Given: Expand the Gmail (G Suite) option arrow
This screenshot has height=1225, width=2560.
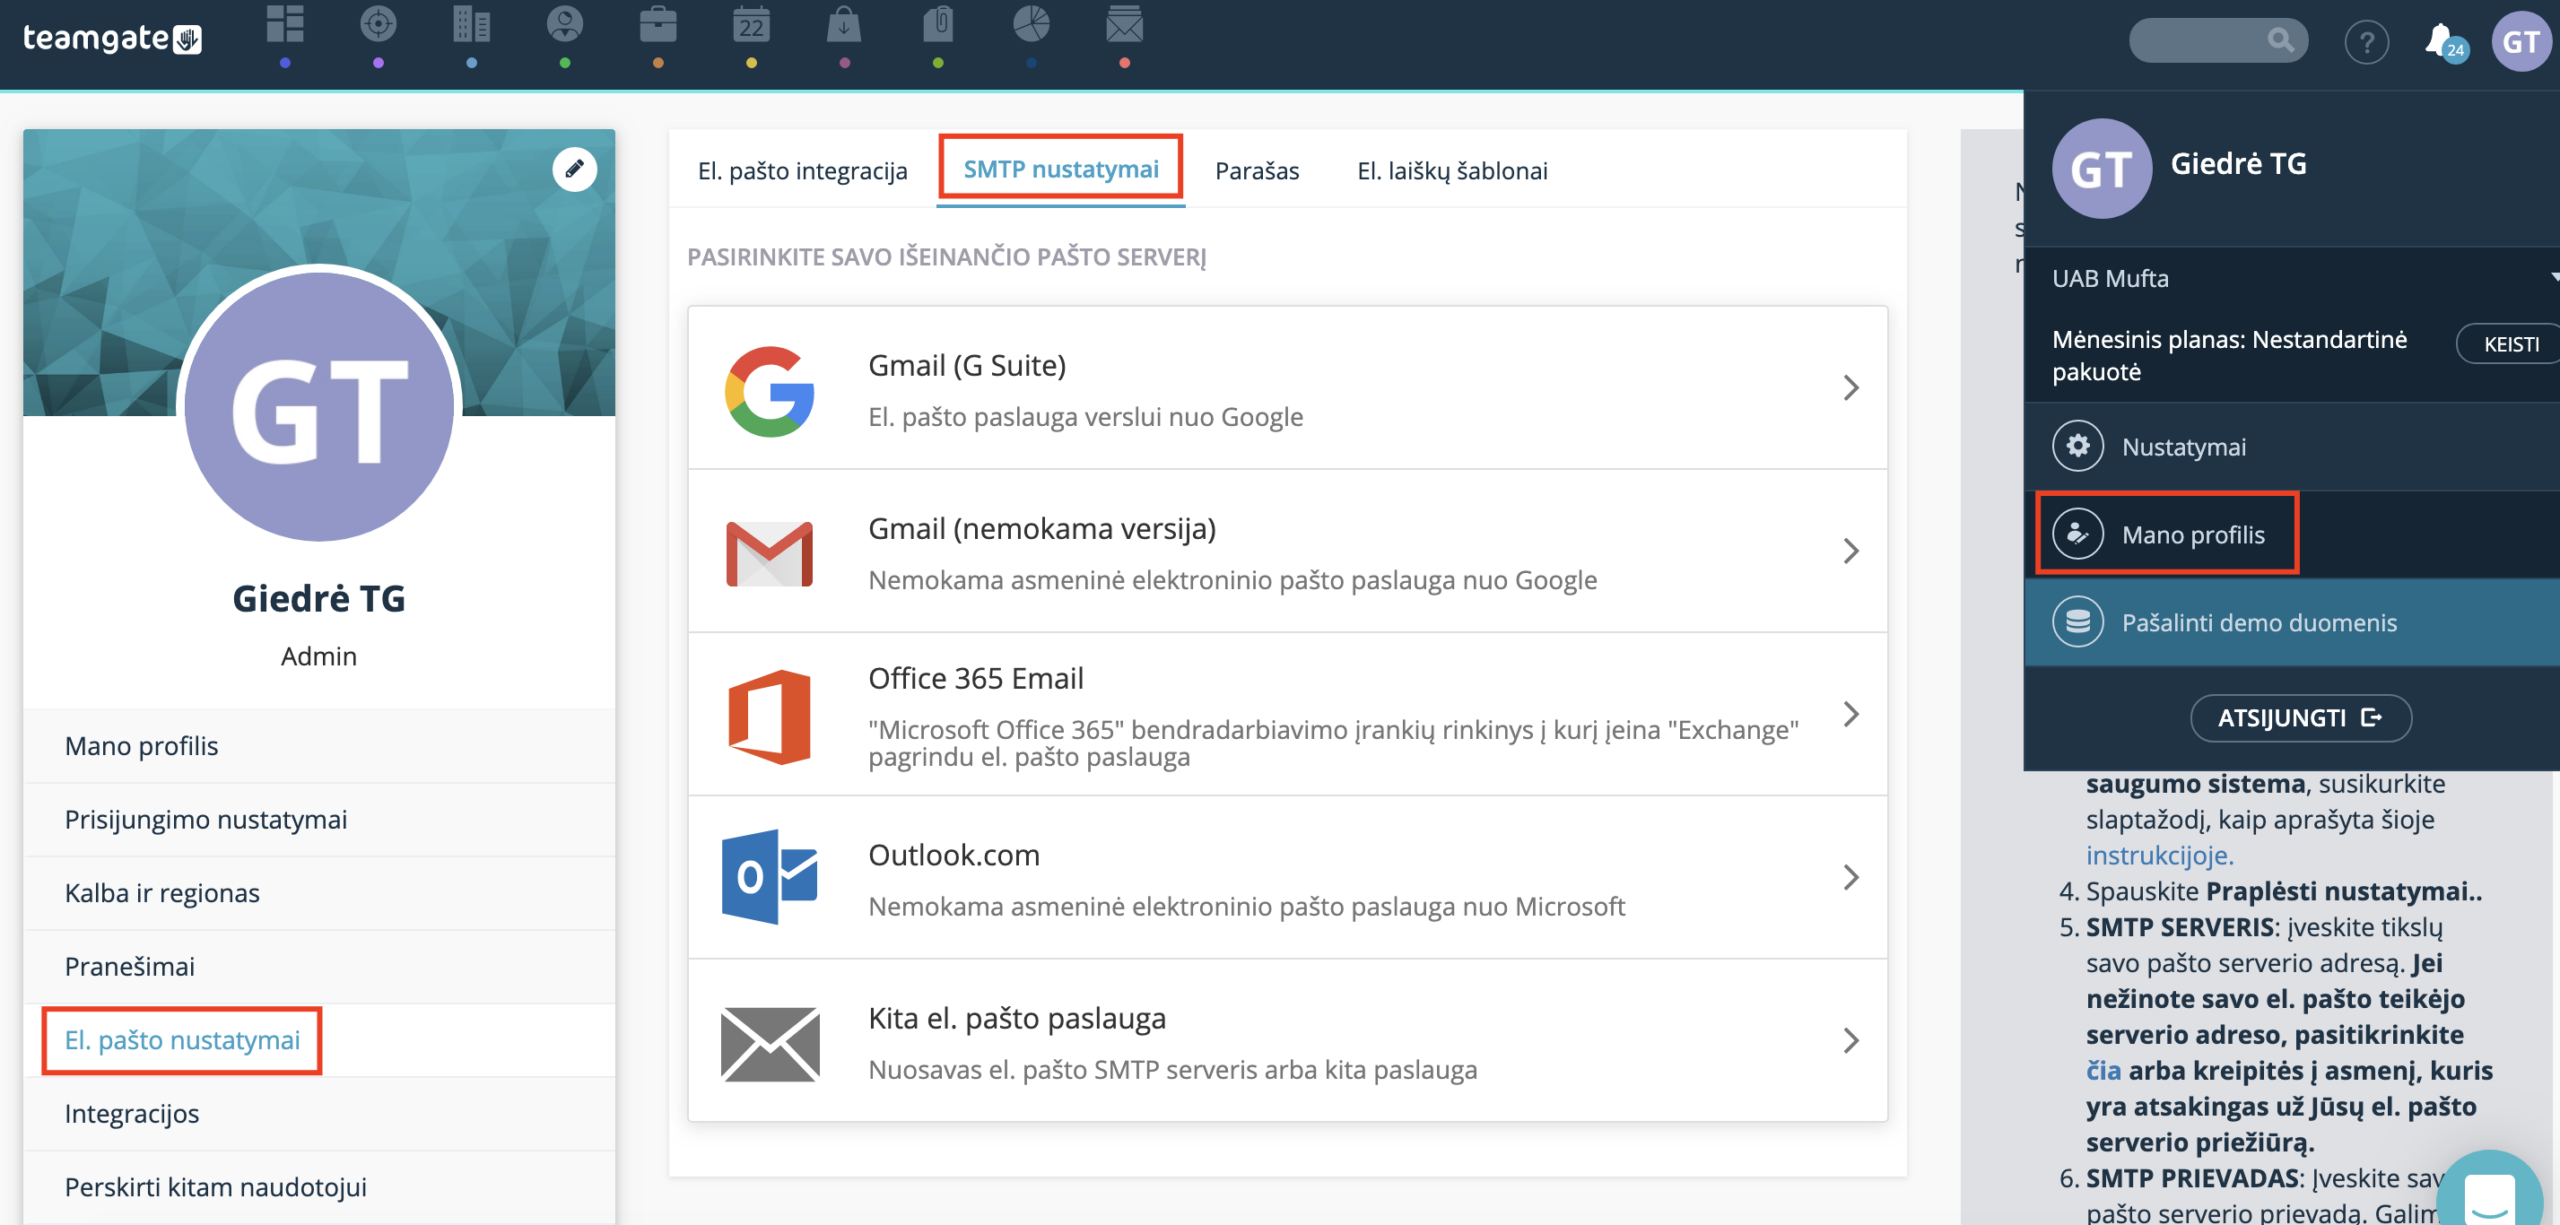Looking at the screenshot, I should (1851, 387).
